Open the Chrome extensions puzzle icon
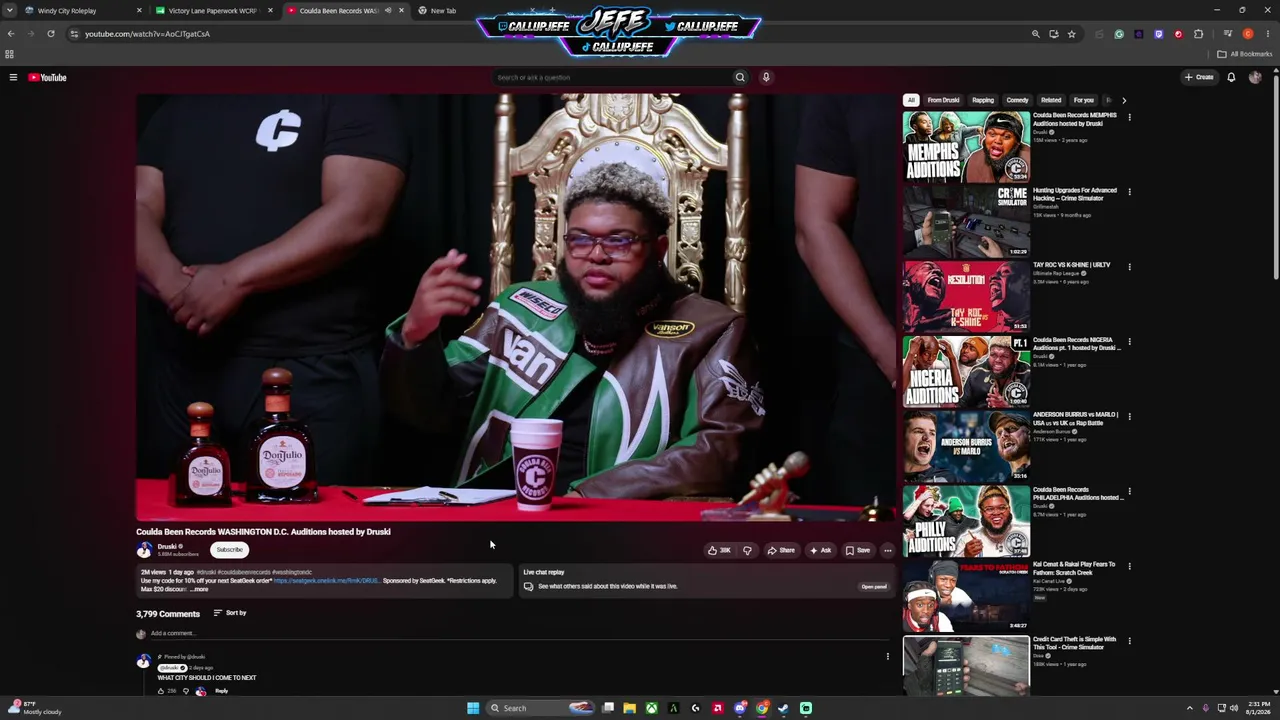This screenshot has height=720, width=1280. [1198, 34]
